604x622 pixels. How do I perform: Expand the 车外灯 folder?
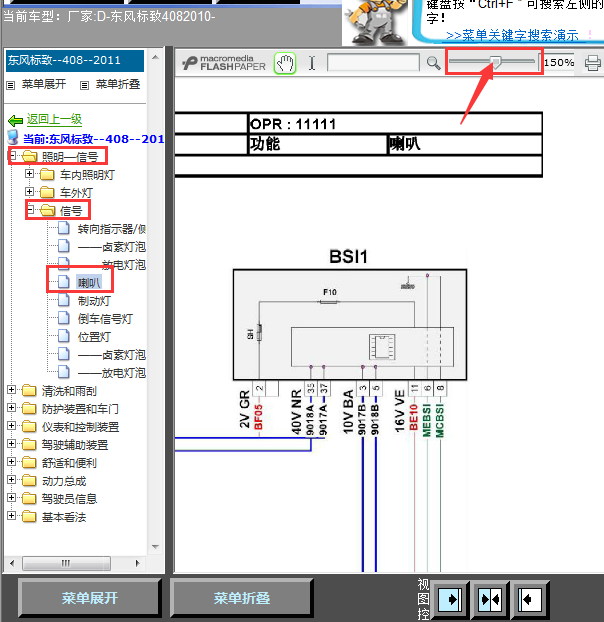point(29,192)
